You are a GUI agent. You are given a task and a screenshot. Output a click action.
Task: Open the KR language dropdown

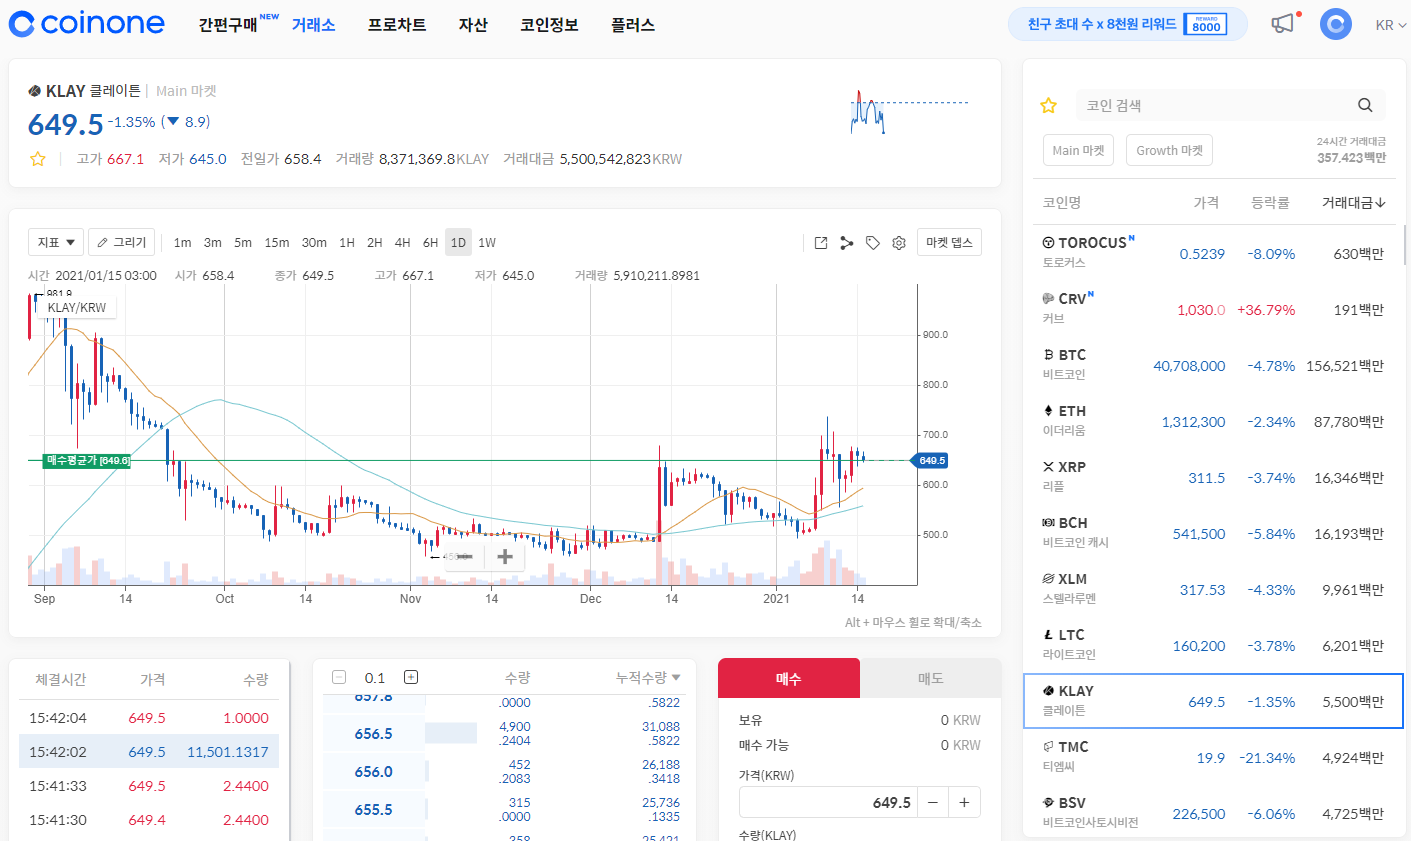coord(1390,25)
